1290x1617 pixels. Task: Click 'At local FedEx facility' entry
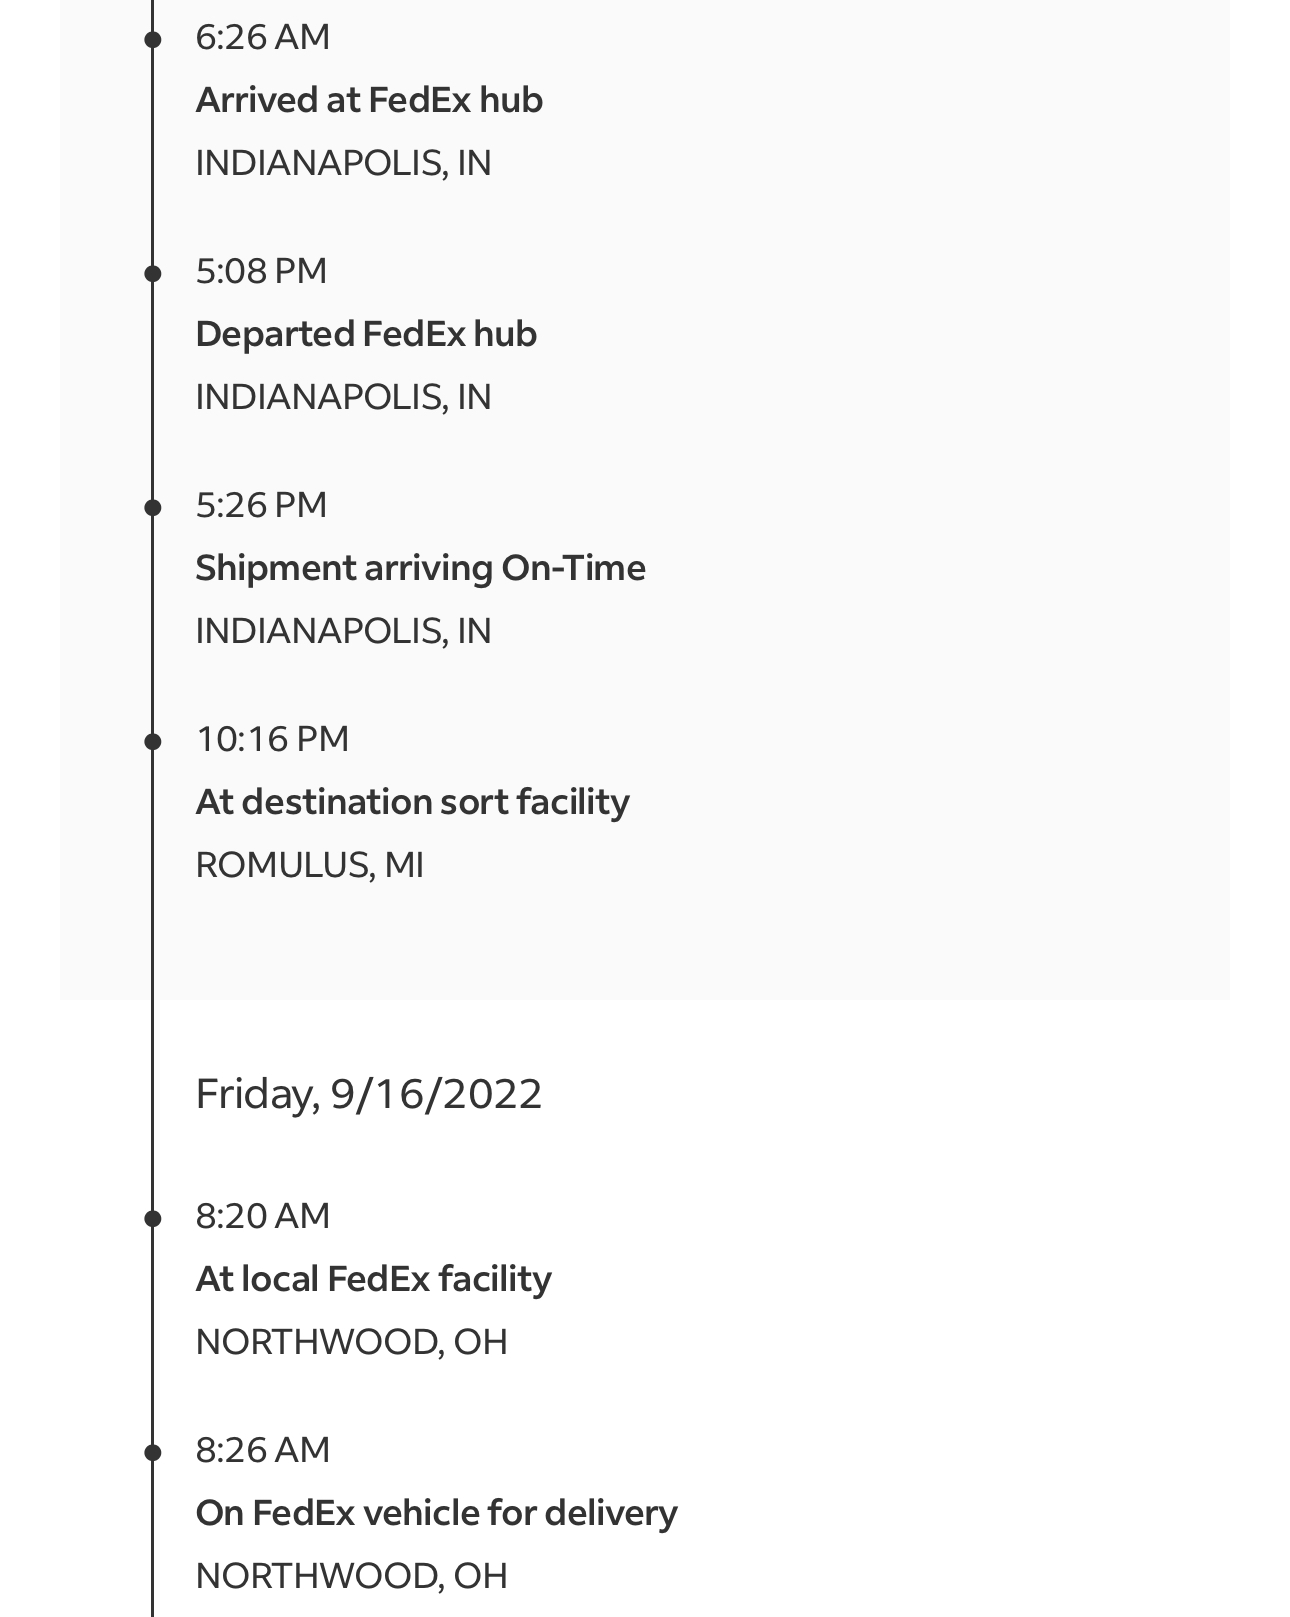coord(373,1279)
